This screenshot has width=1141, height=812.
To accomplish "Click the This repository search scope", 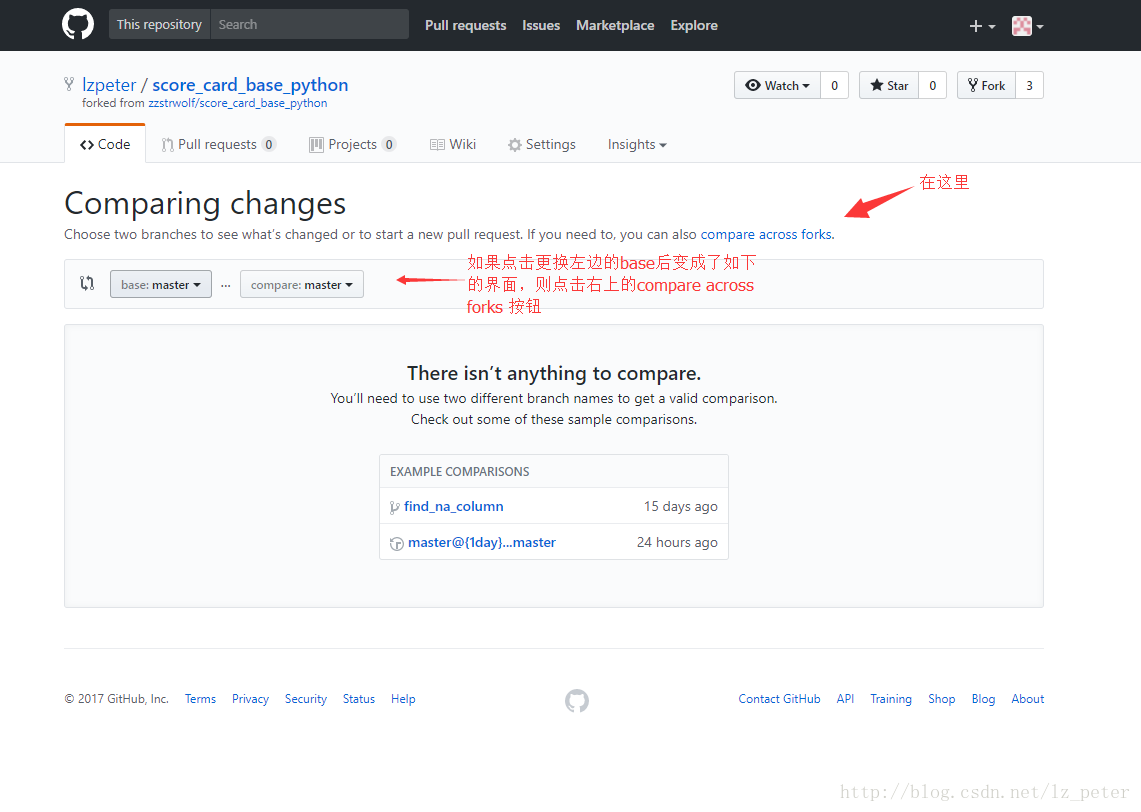I will (159, 24).
